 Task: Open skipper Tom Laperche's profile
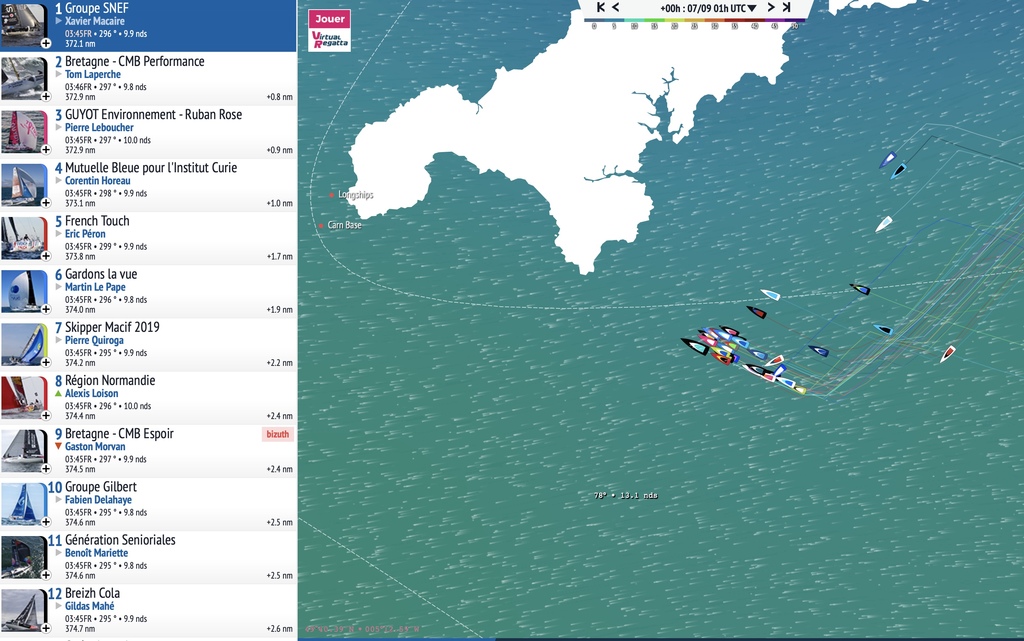point(93,74)
